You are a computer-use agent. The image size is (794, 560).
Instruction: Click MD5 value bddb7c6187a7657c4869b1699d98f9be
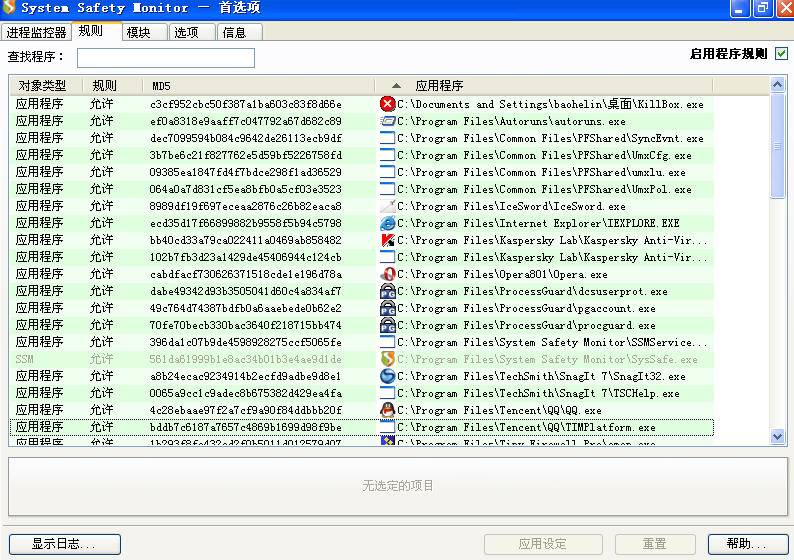tap(246, 427)
